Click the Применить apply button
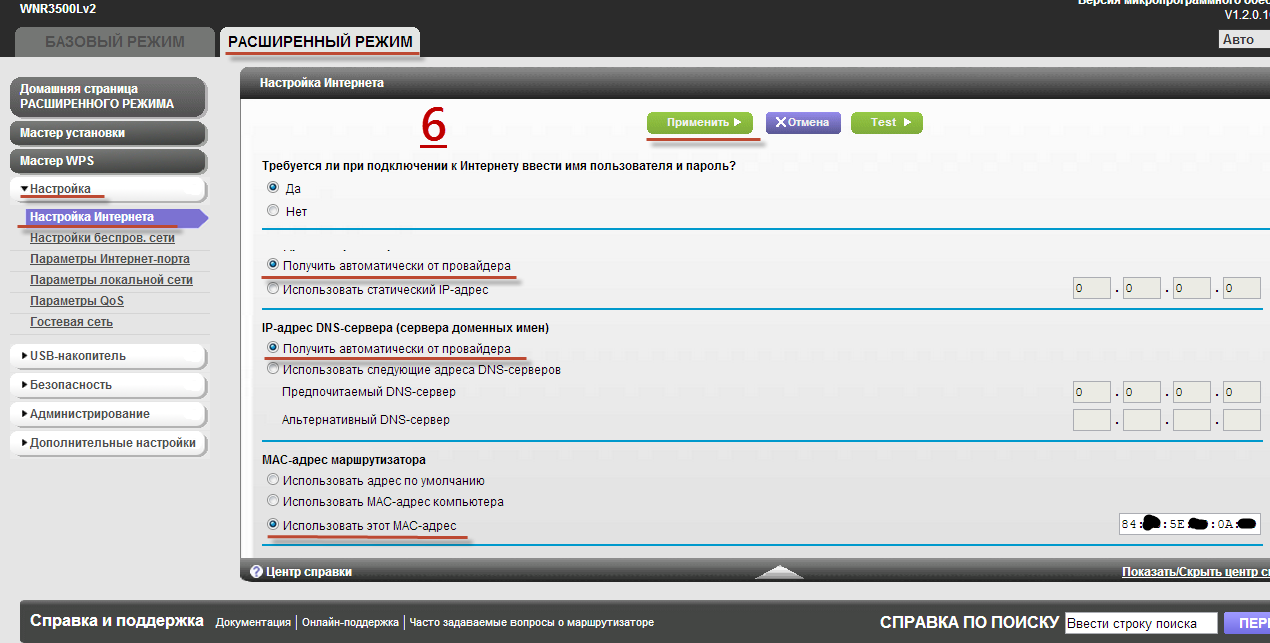The width and height of the screenshot is (1270, 643). (x=699, y=122)
